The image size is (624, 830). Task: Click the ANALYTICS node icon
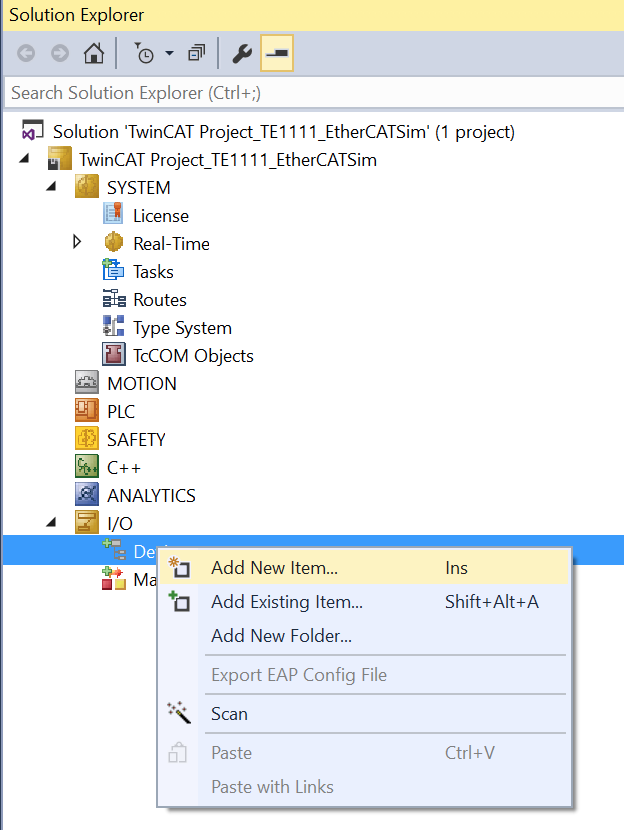tap(87, 494)
